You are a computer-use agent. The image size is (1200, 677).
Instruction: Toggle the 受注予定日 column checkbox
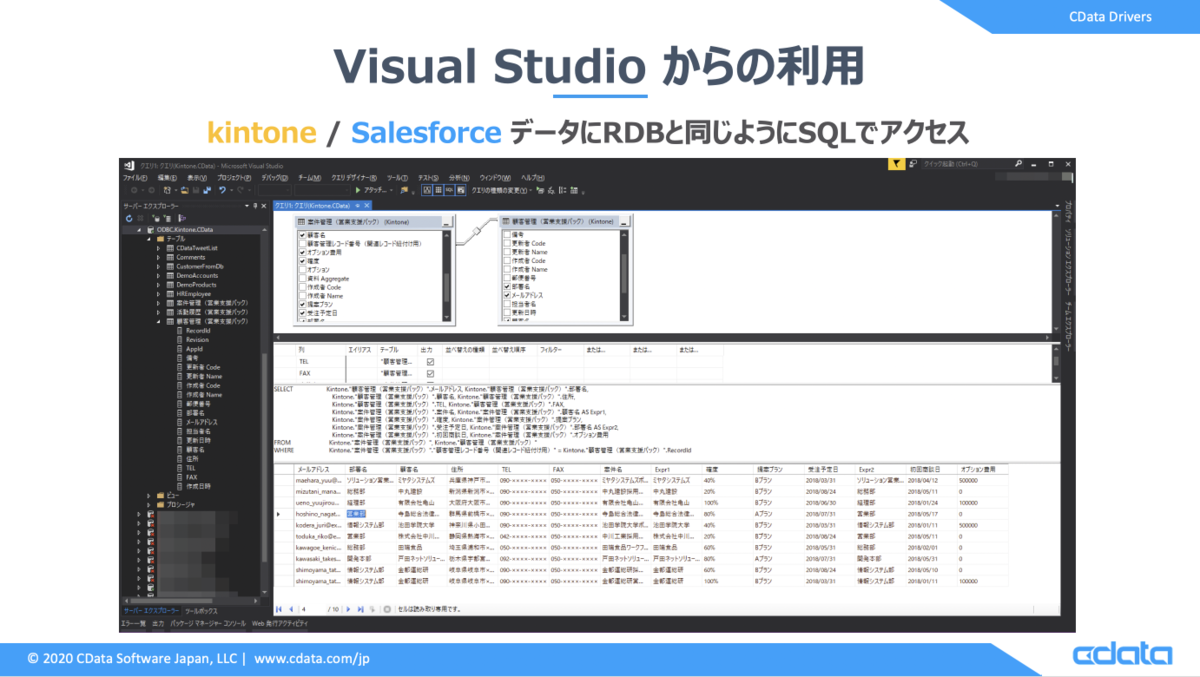(x=302, y=313)
